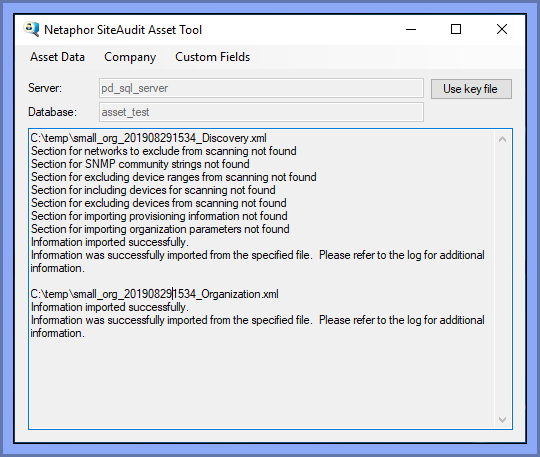540x457 pixels.
Task: Open the Asset Data menu
Action: (57, 57)
